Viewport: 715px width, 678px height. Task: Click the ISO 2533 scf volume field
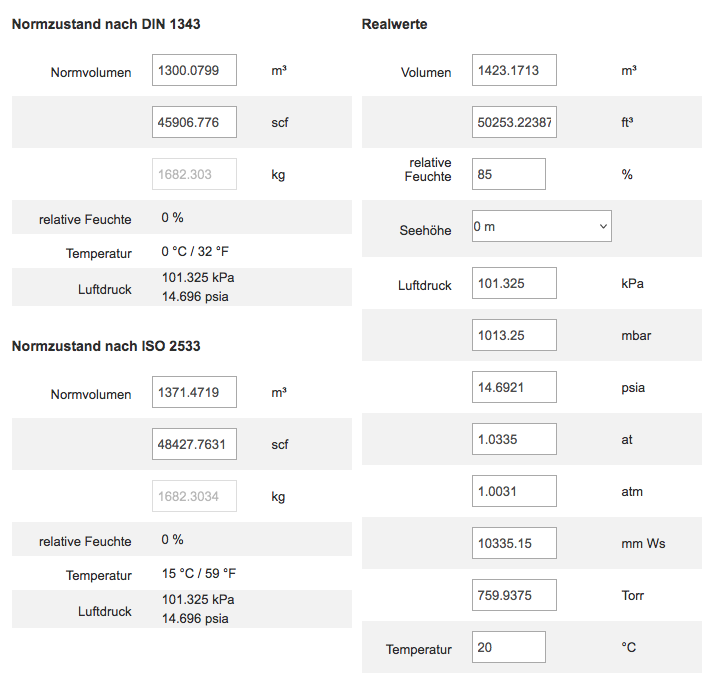click(194, 444)
